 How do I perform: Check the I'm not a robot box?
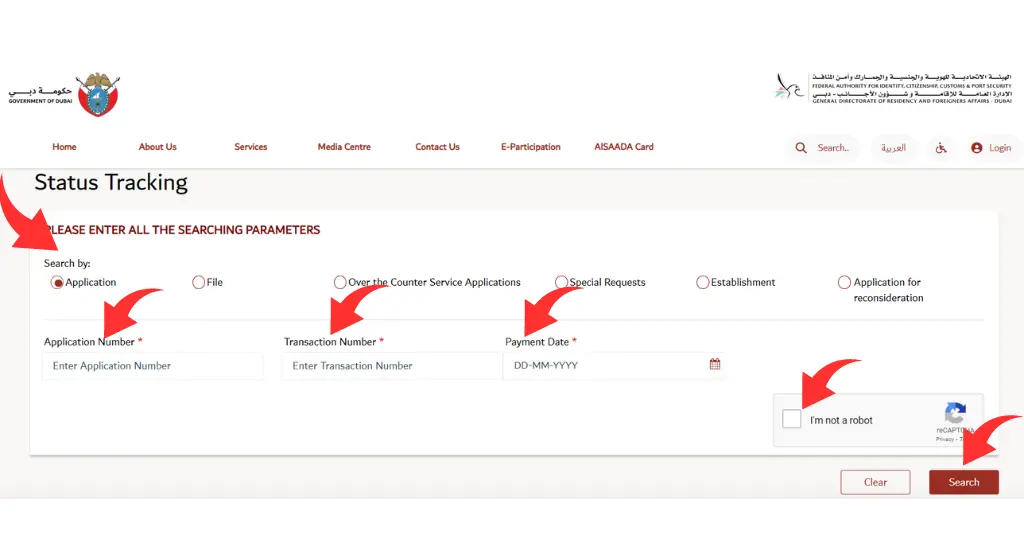[792, 419]
